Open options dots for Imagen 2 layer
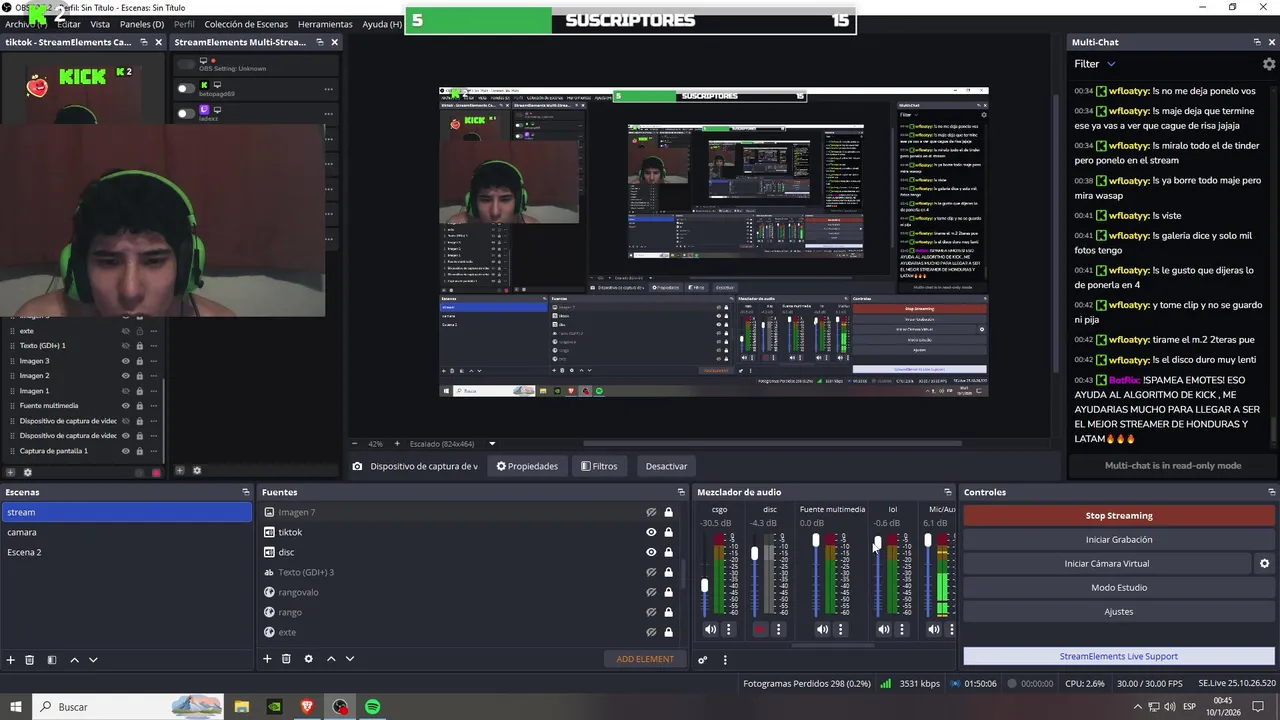Image resolution: width=1280 pixels, height=720 pixels. tap(153, 376)
